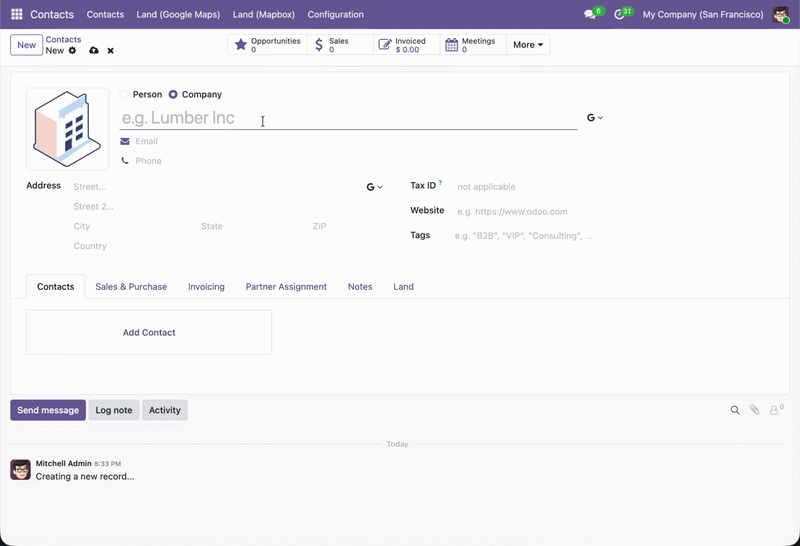Open Land (Google Maps) menu

pyautogui.click(x=178, y=14)
